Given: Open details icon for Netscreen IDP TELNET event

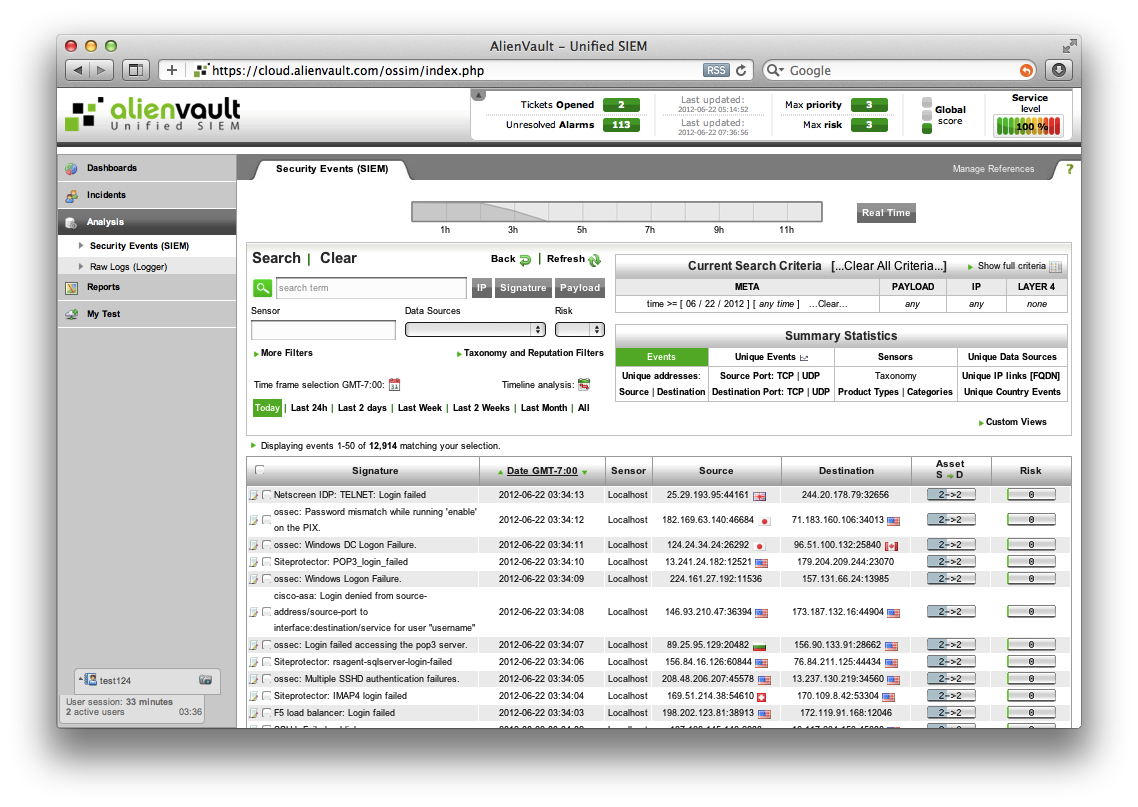Looking at the screenshot, I should tap(253, 495).
